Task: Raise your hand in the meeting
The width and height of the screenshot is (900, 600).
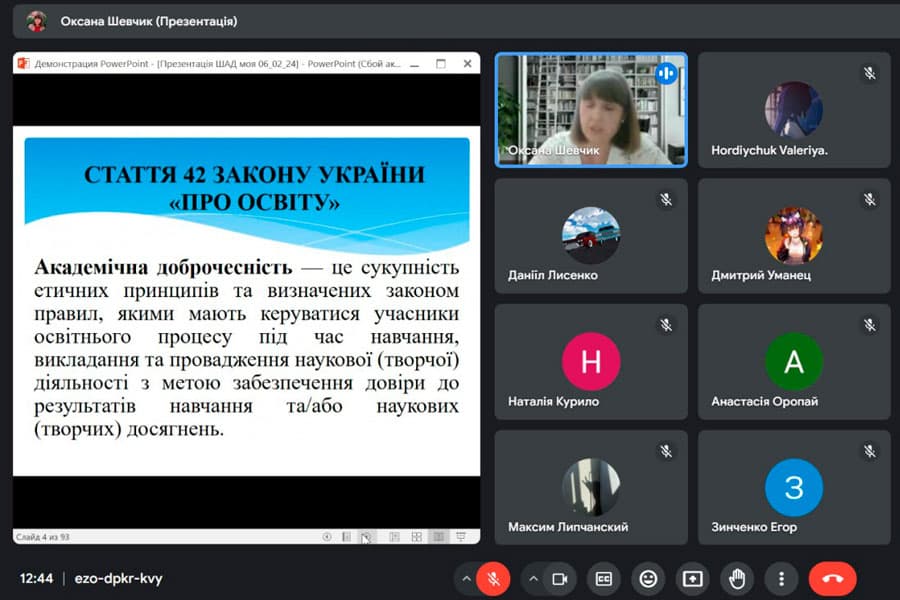Action: [x=737, y=578]
